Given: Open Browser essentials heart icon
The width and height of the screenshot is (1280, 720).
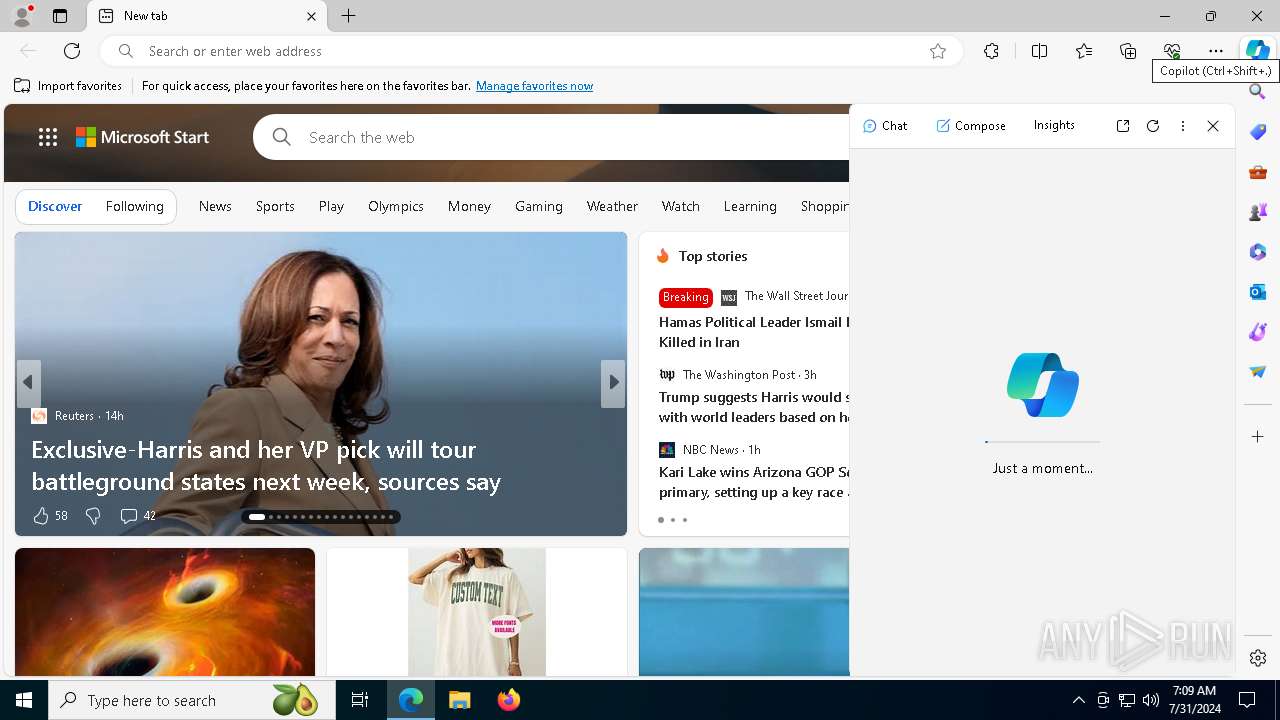Looking at the screenshot, I should pyautogui.click(x=1172, y=51).
